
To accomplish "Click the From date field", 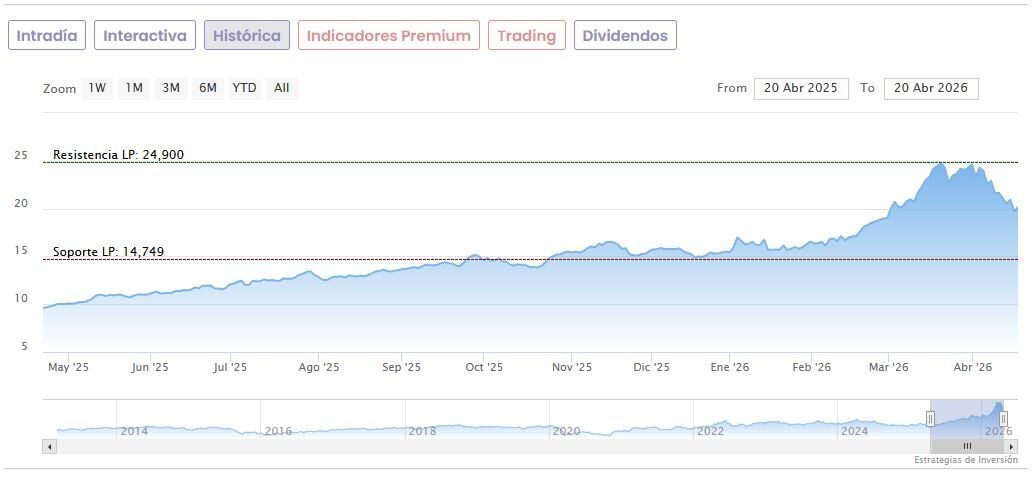I will pyautogui.click(x=801, y=88).
